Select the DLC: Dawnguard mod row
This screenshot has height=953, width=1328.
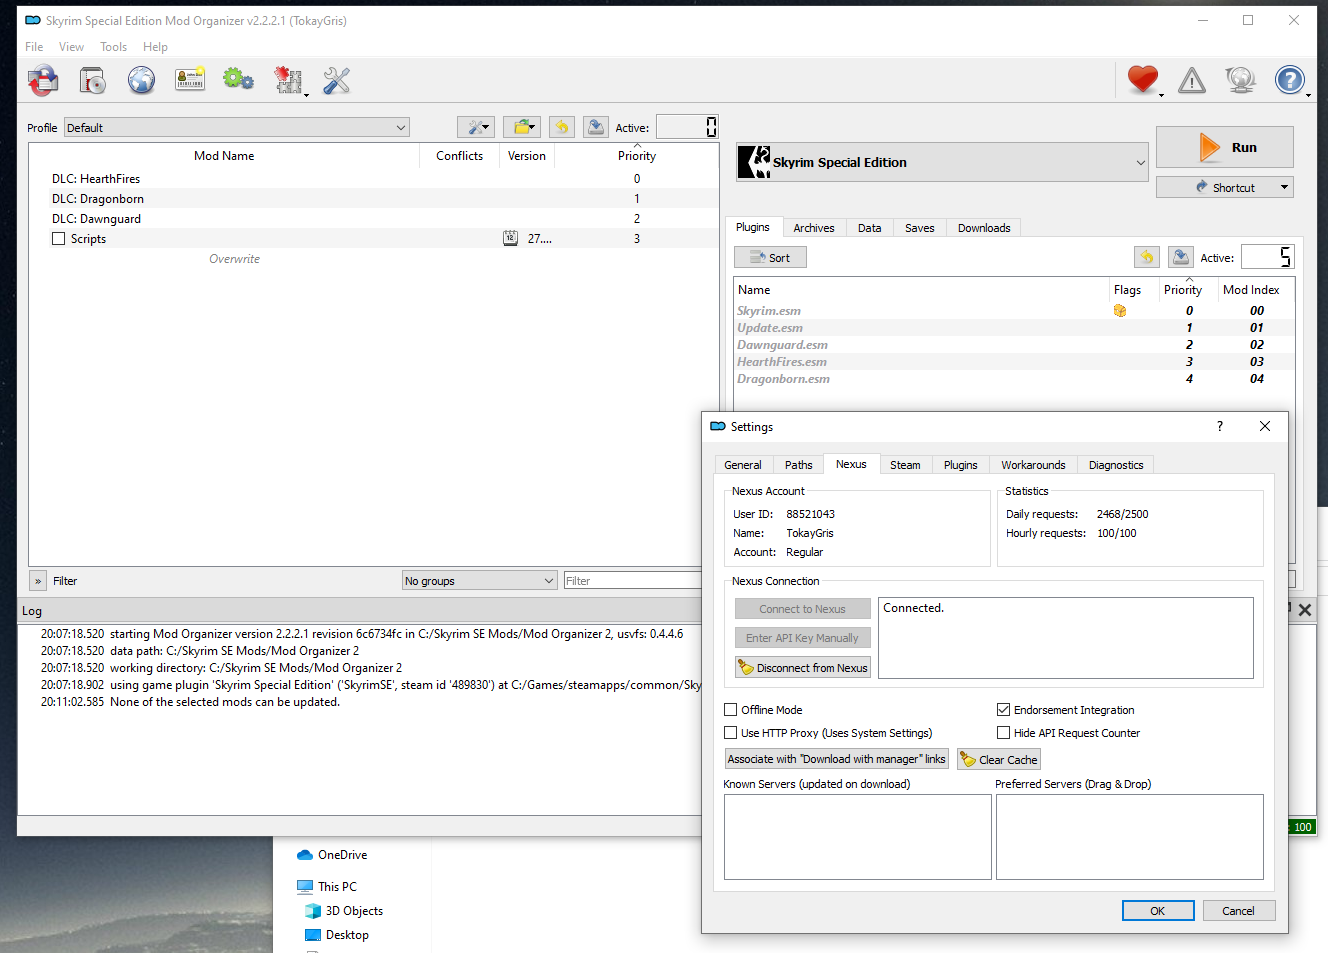(x=373, y=219)
